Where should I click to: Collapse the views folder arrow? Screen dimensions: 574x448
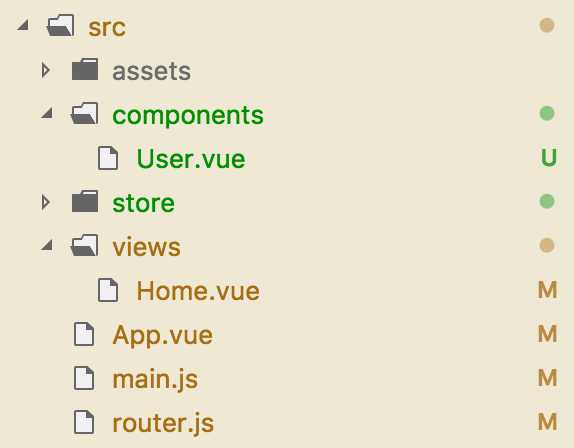coord(47,245)
